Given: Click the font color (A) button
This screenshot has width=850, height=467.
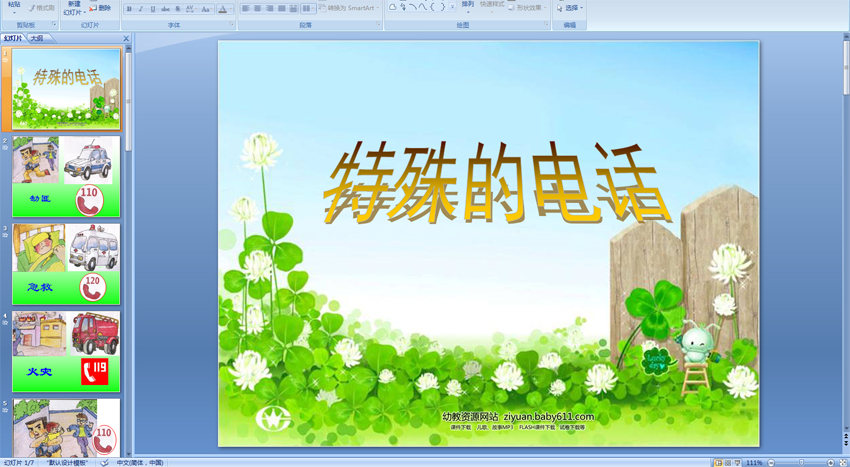Looking at the screenshot, I should (x=222, y=9).
